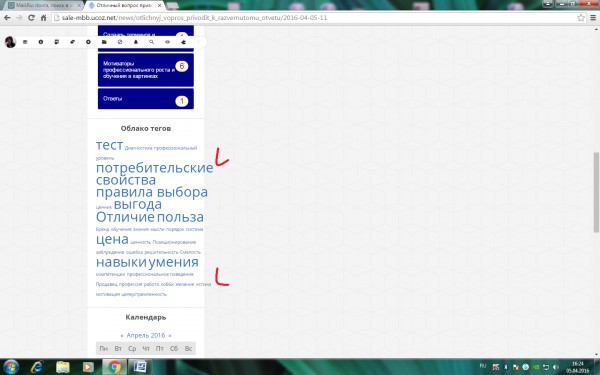Screen dimensions: 600x375
Task: Go to previous month in calendar
Action: [122, 336]
